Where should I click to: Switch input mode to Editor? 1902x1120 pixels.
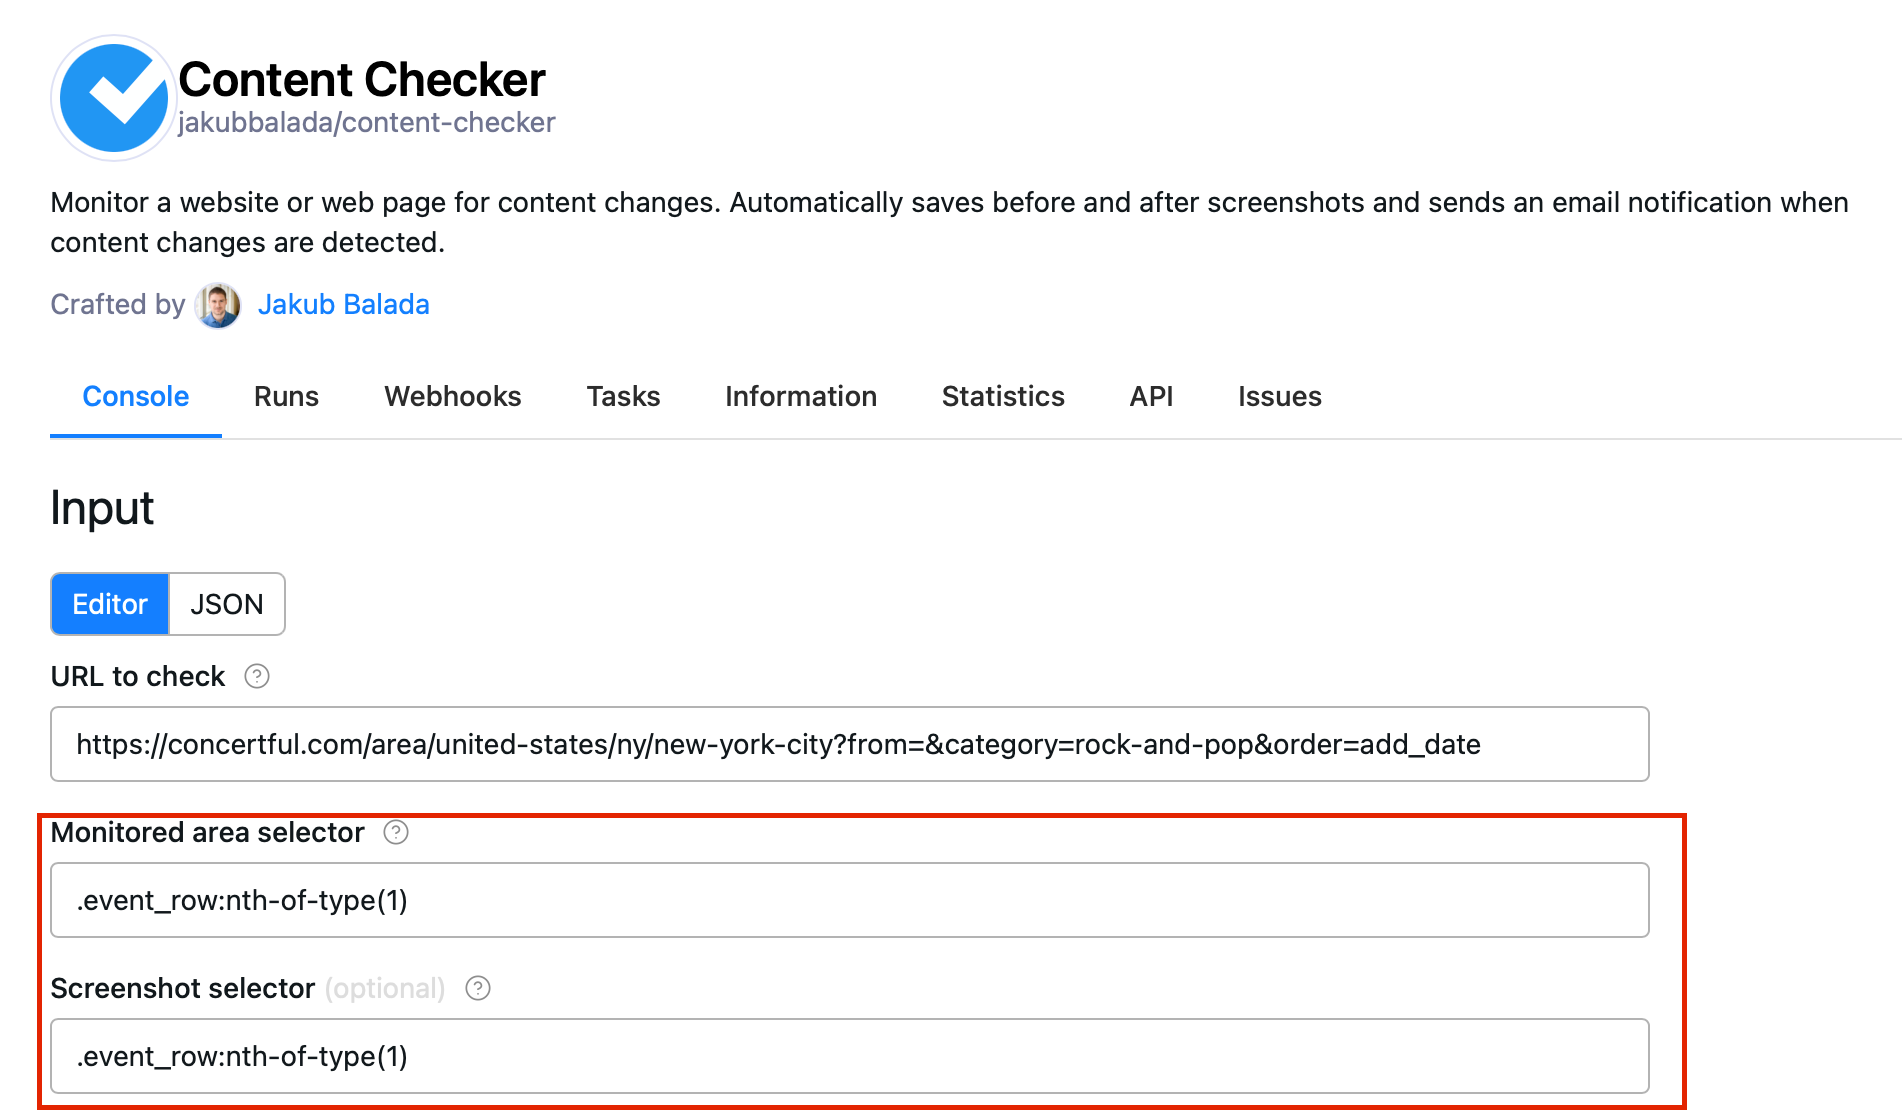tap(110, 604)
